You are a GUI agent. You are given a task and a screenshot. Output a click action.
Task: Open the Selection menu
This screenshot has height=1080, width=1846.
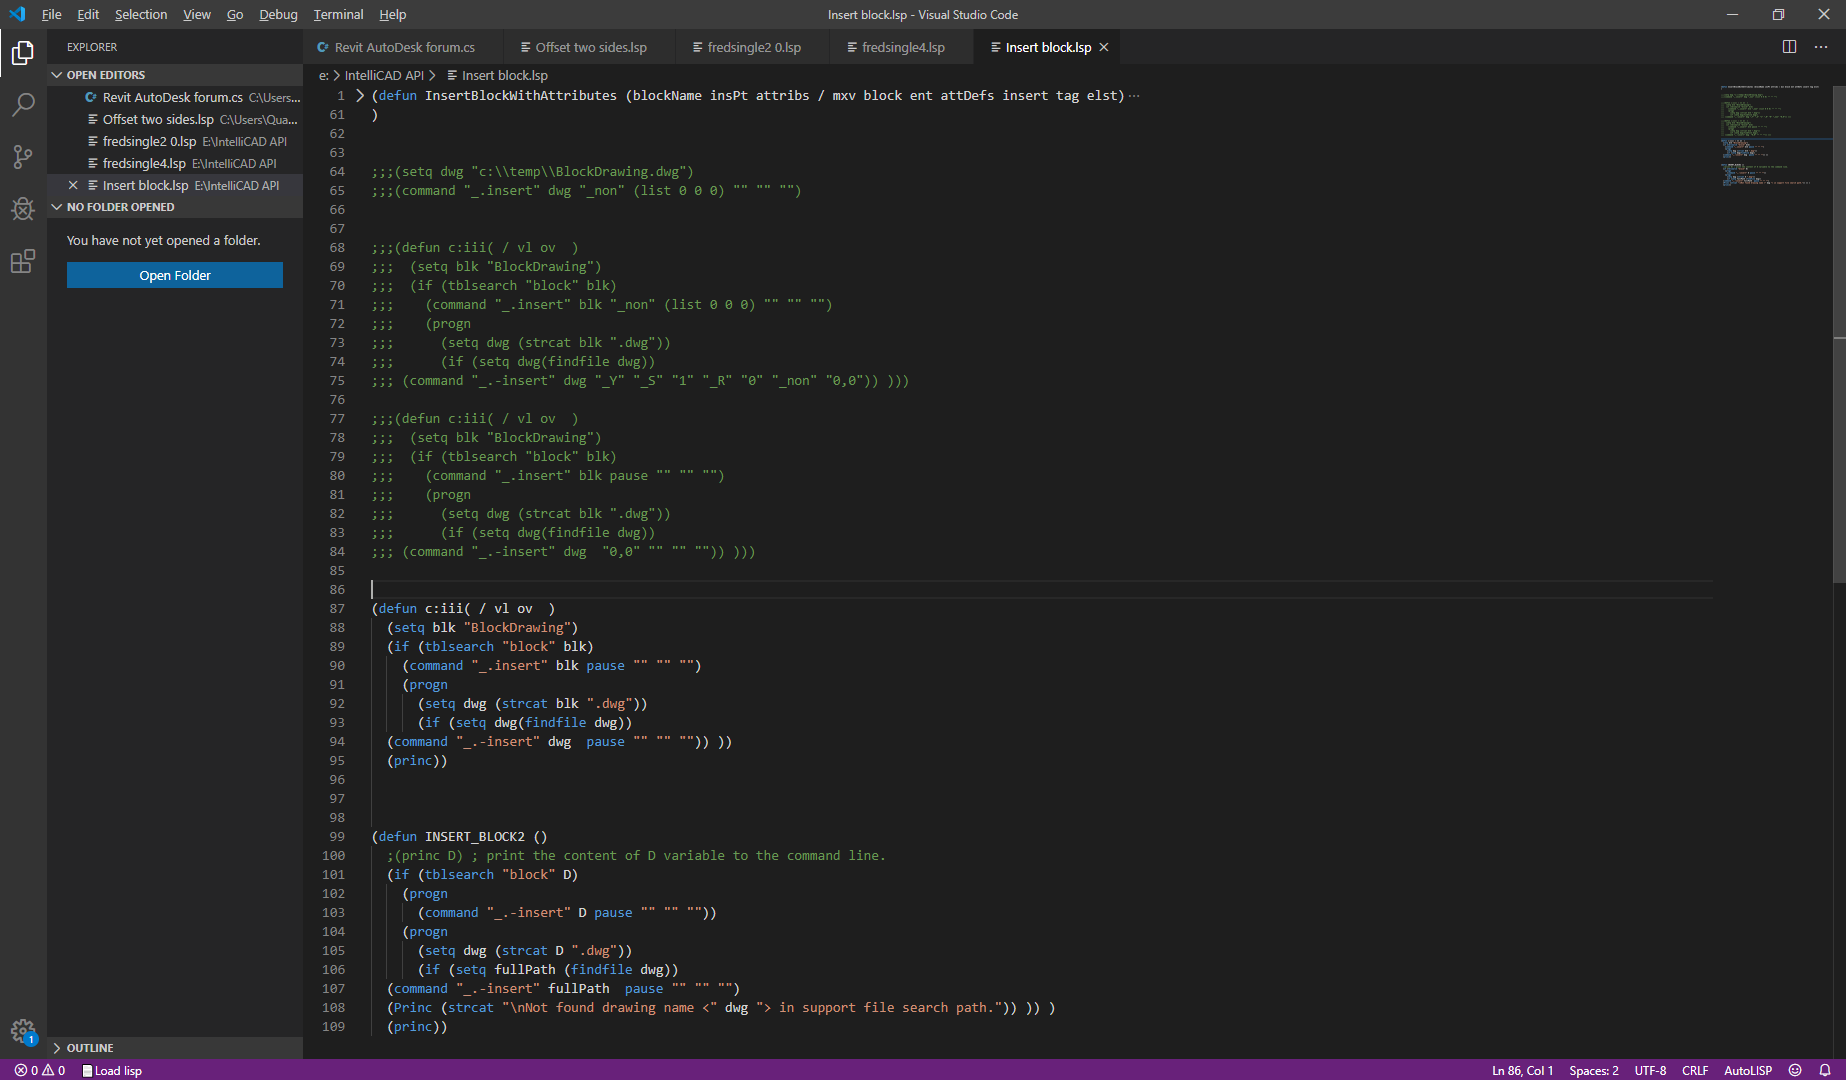pyautogui.click(x=141, y=14)
